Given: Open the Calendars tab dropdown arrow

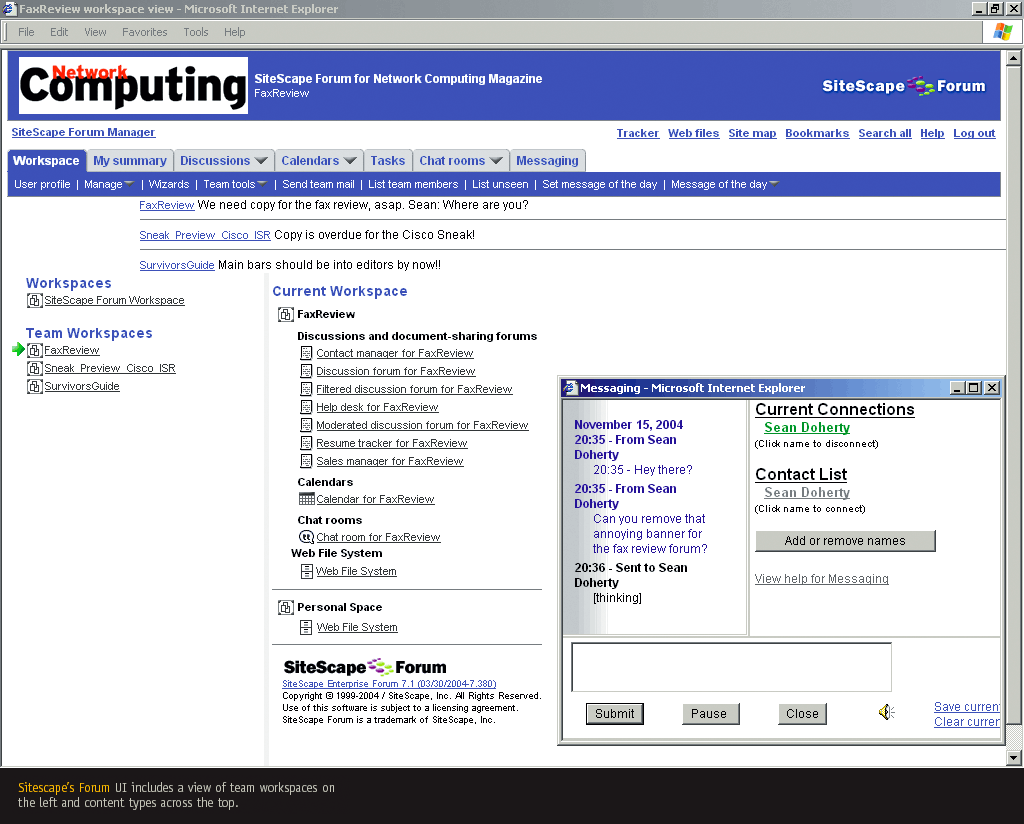Looking at the screenshot, I should 350,161.
